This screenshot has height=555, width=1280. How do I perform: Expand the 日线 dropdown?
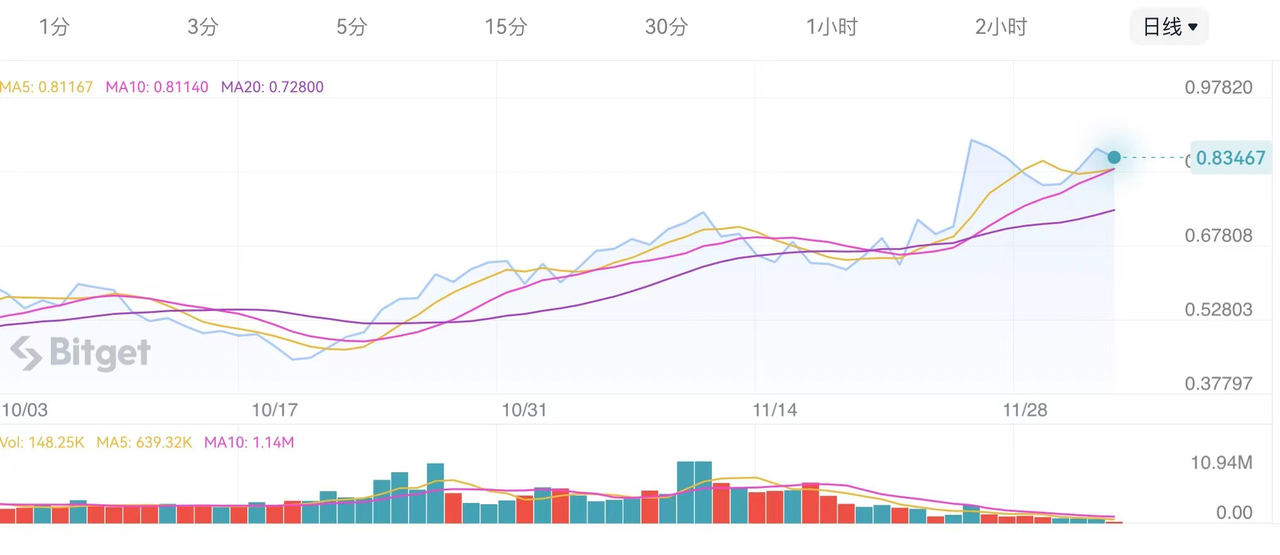click(x=1169, y=27)
